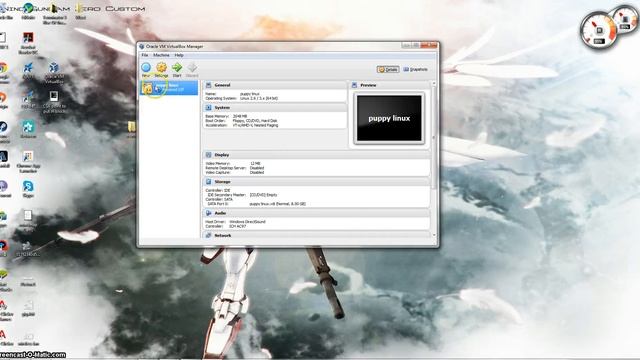The height and width of the screenshot is (360, 640).
Task: Click the 'Linux 2.6 / 3.x (64 bit)' operating system value
Action: [x=259, y=98]
